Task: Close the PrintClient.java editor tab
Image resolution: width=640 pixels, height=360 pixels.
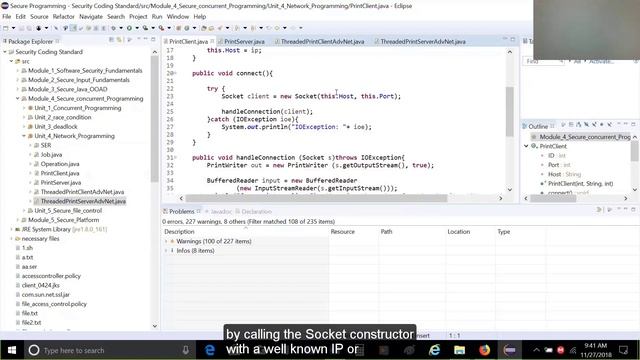Action: pyautogui.click(x=212, y=41)
